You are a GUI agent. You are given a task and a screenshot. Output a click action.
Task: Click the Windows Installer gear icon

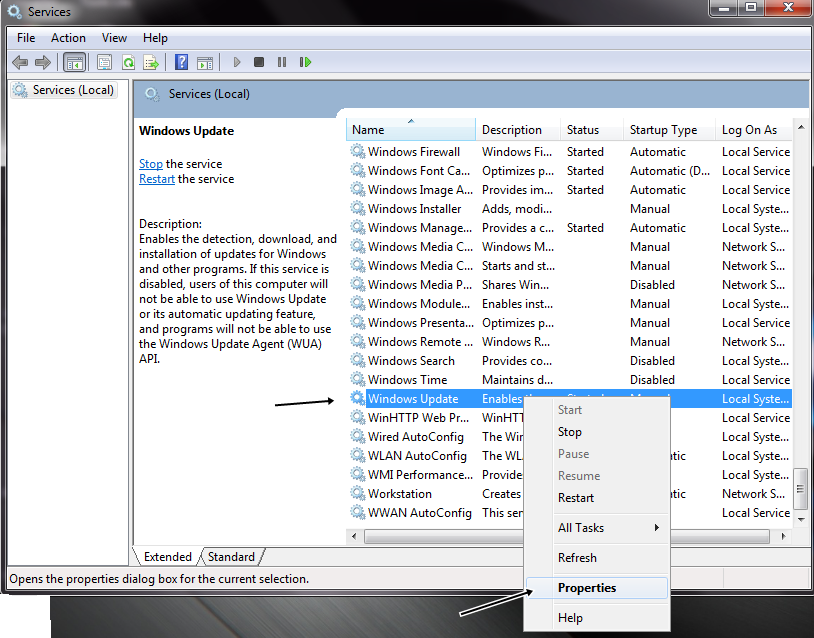click(x=357, y=208)
